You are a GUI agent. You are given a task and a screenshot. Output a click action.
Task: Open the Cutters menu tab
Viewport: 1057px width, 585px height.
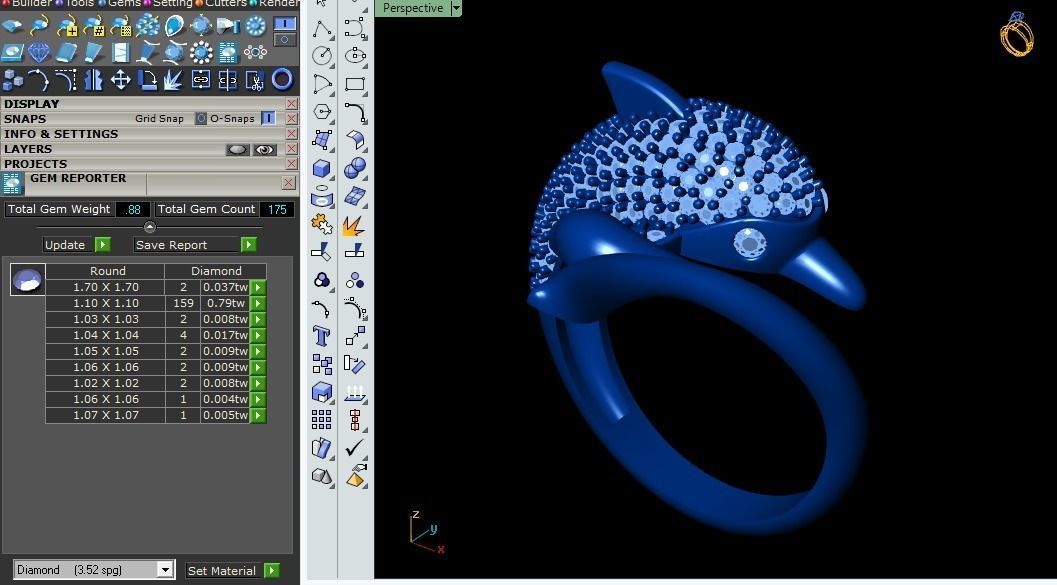[x=222, y=3]
